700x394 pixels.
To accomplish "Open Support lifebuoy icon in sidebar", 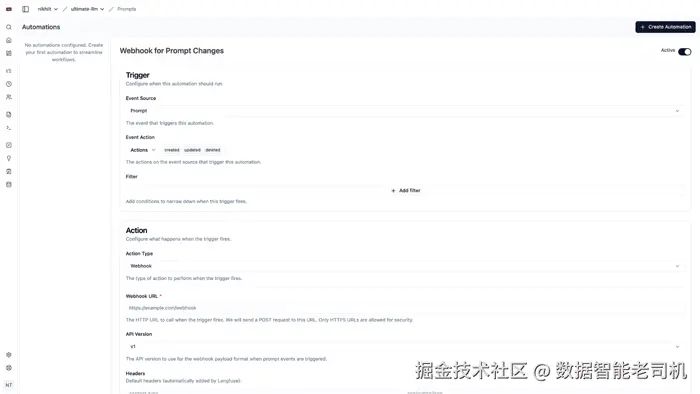I will click(8, 368).
